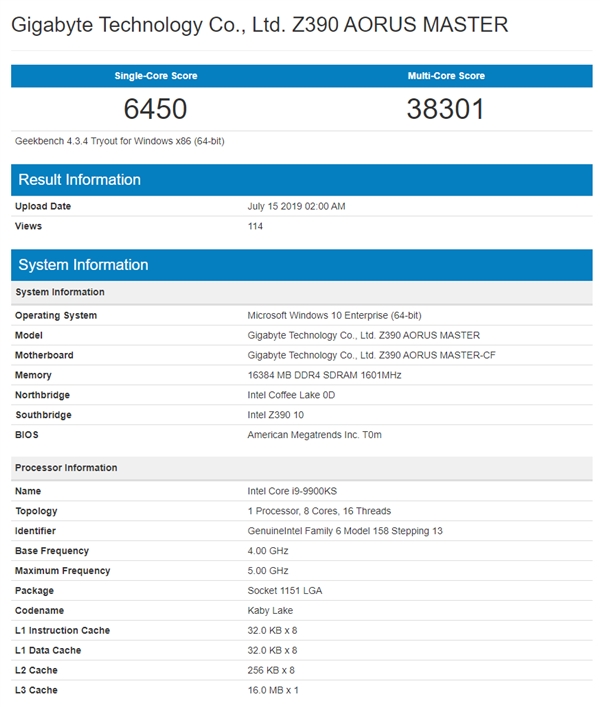Click the Model label
This screenshot has width=600, height=707.
(29, 335)
